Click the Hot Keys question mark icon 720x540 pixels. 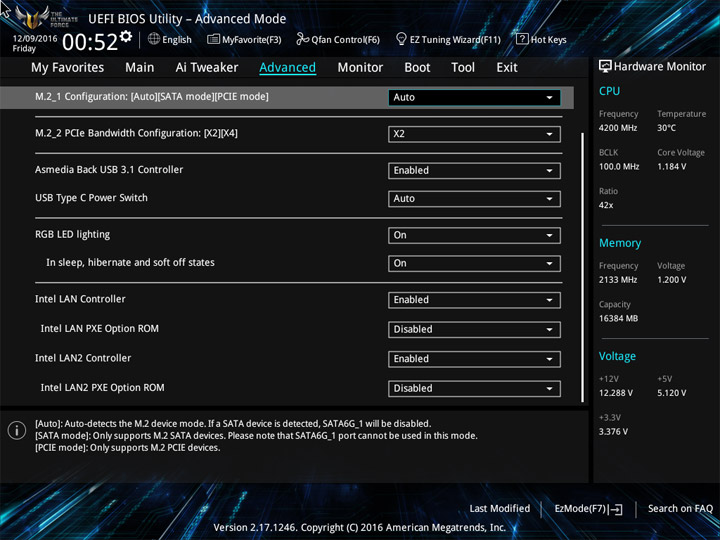522,39
